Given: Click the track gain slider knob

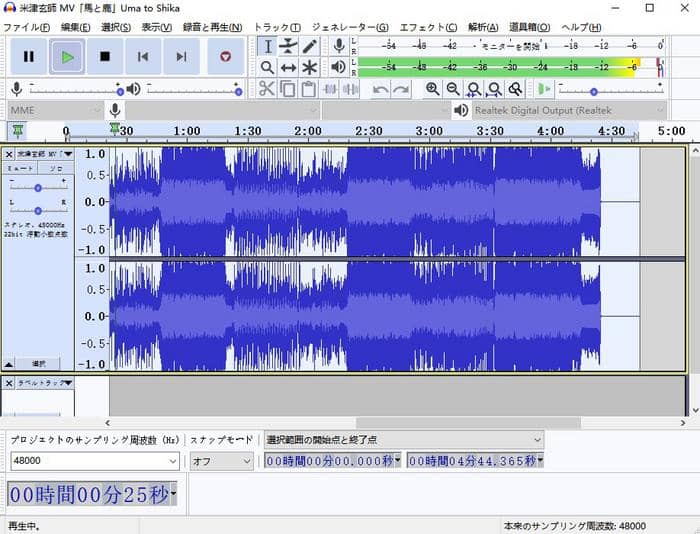Looking at the screenshot, I should pyautogui.click(x=38, y=187).
